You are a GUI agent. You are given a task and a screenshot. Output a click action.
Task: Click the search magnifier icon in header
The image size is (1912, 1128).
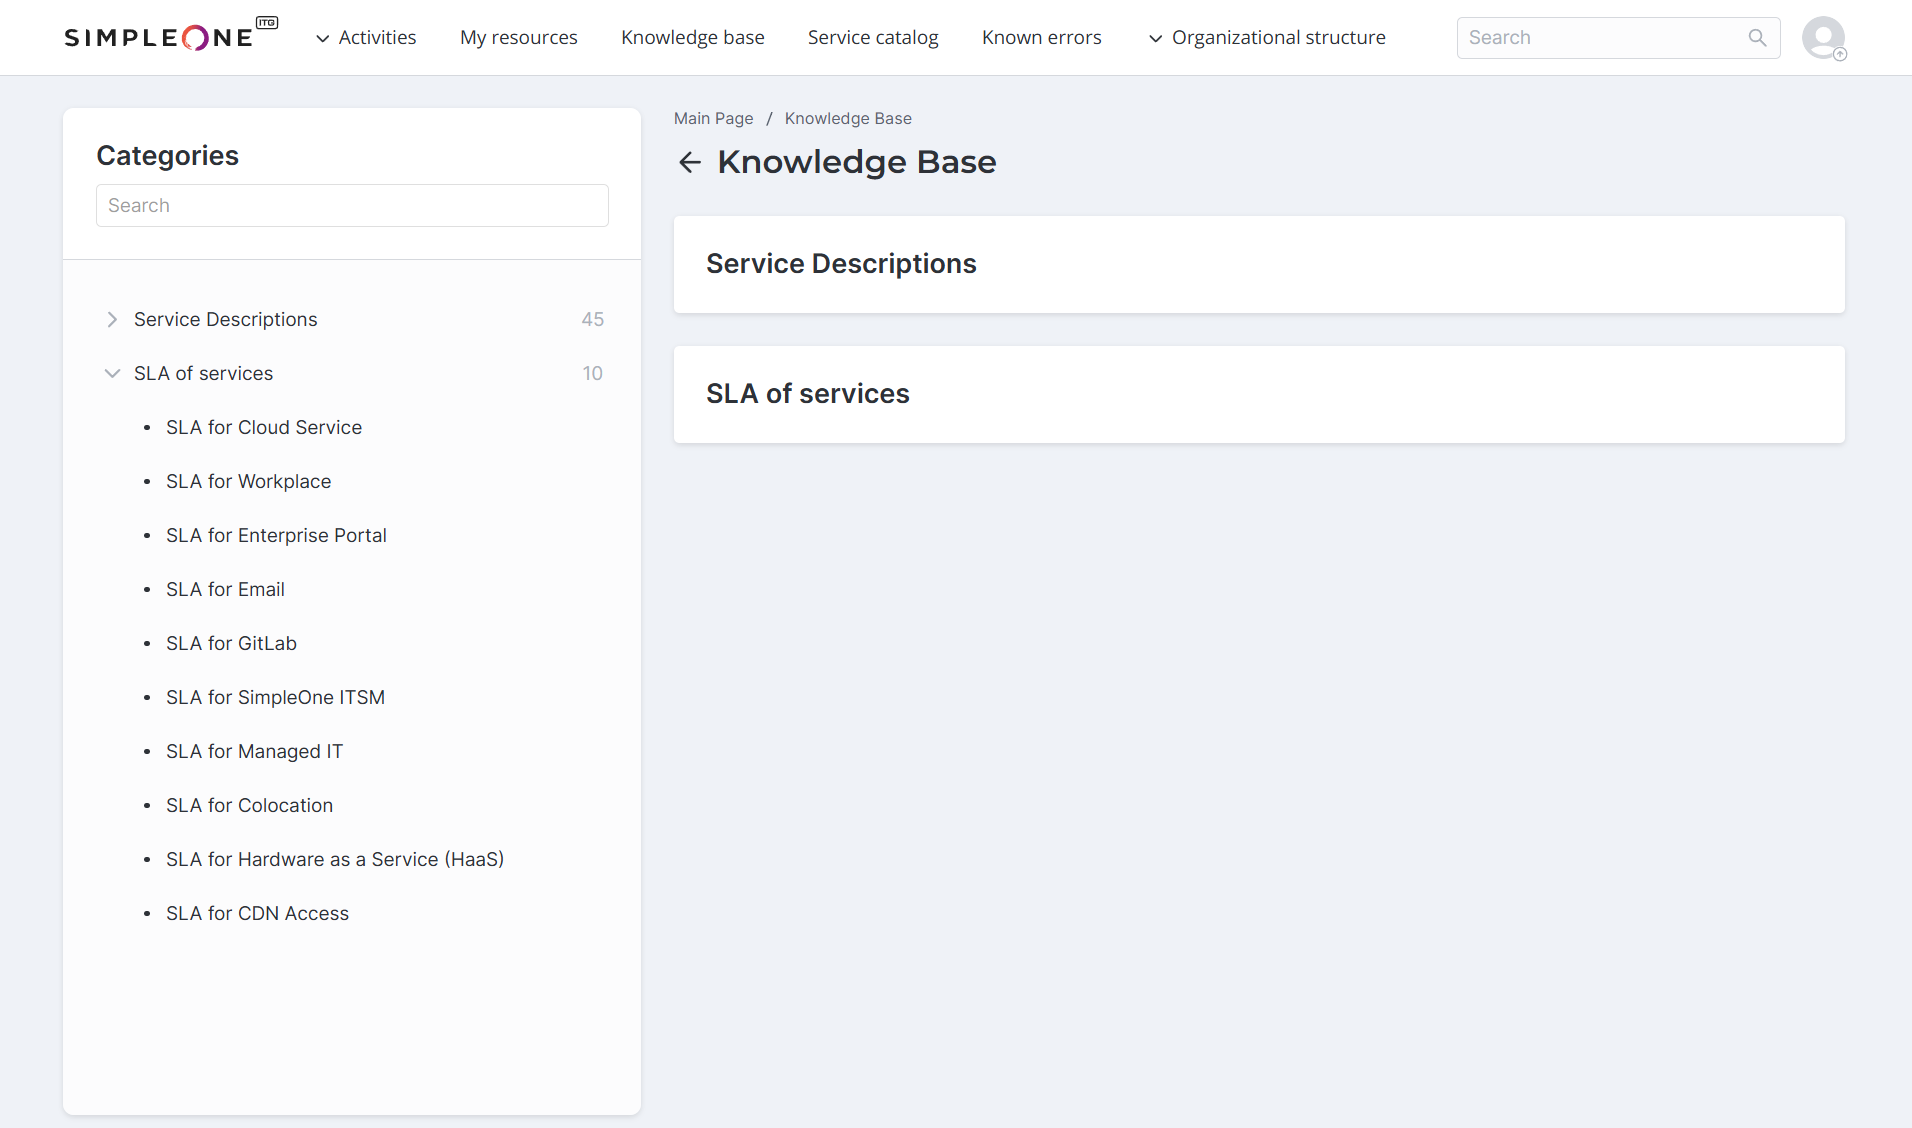coord(1757,38)
